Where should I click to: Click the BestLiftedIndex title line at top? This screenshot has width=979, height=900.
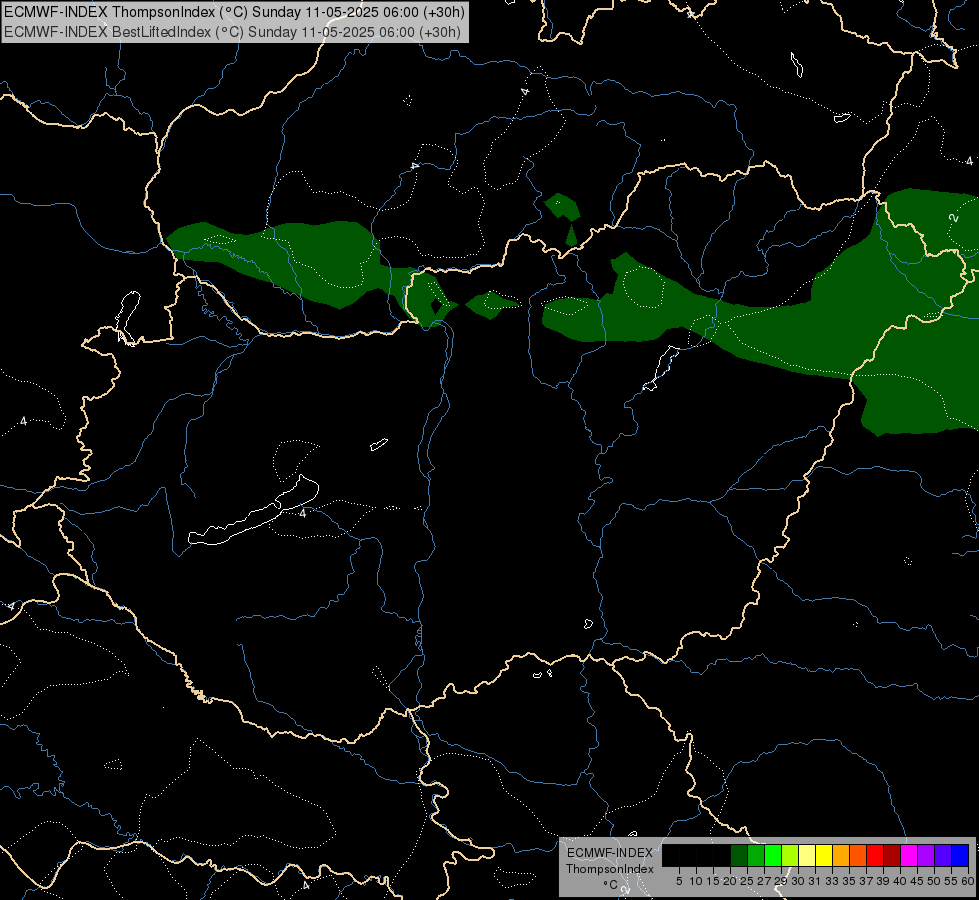tap(232, 32)
